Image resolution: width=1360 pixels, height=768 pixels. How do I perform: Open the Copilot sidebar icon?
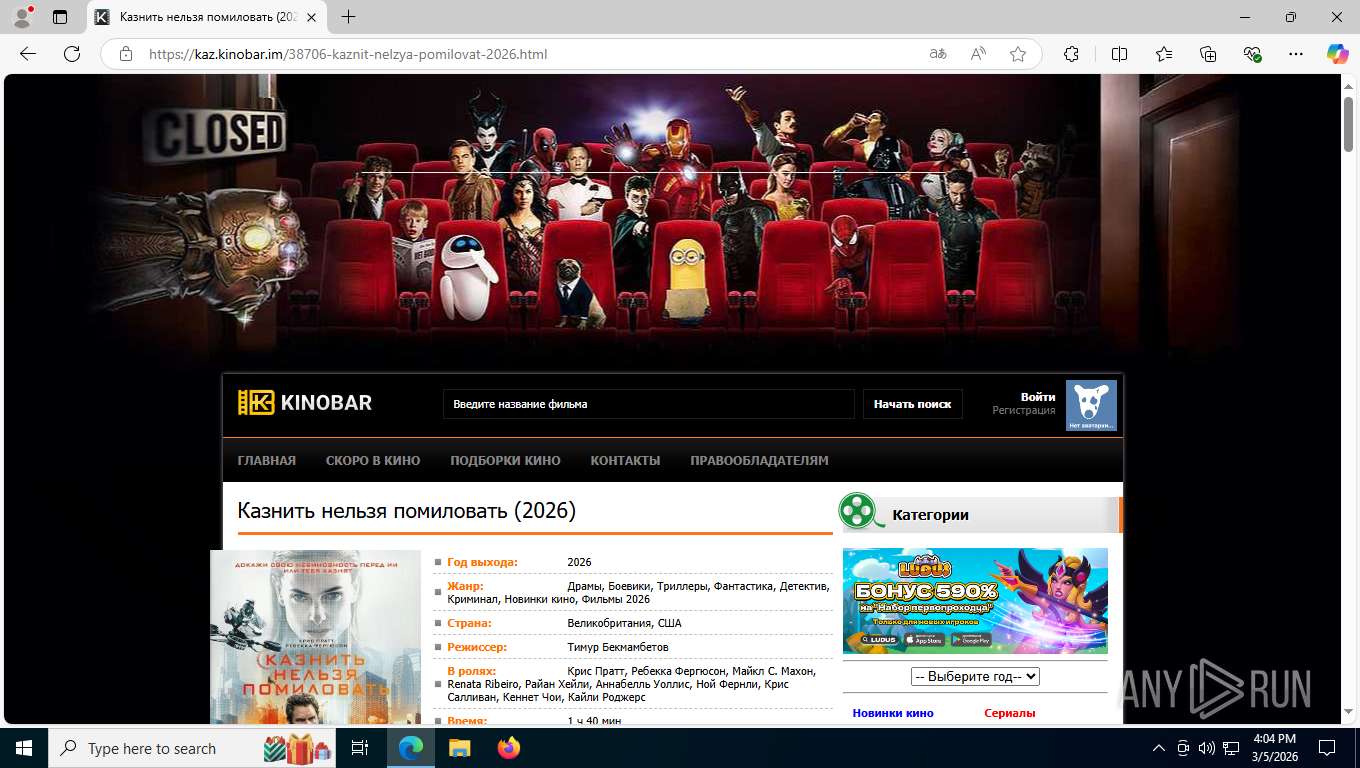[1337, 54]
